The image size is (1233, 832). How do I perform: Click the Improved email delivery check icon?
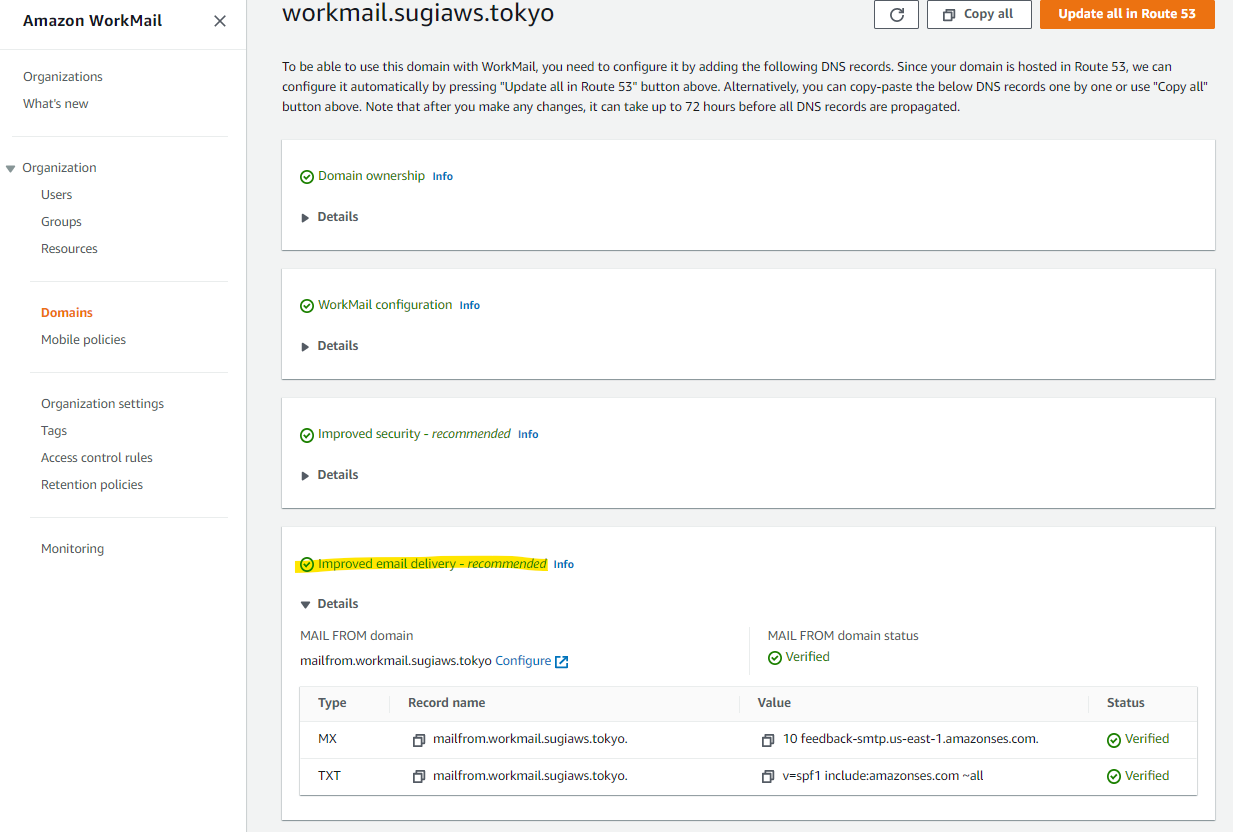pyautogui.click(x=307, y=565)
